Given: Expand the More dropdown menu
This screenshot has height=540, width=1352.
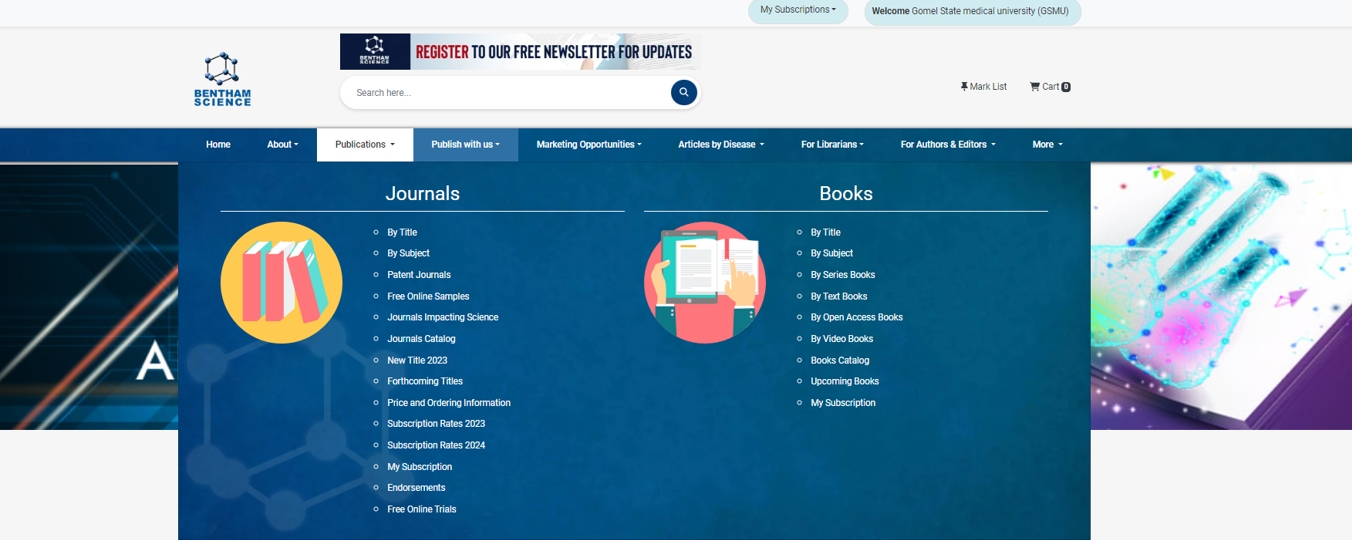Looking at the screenshot, I should [1047, 145].
